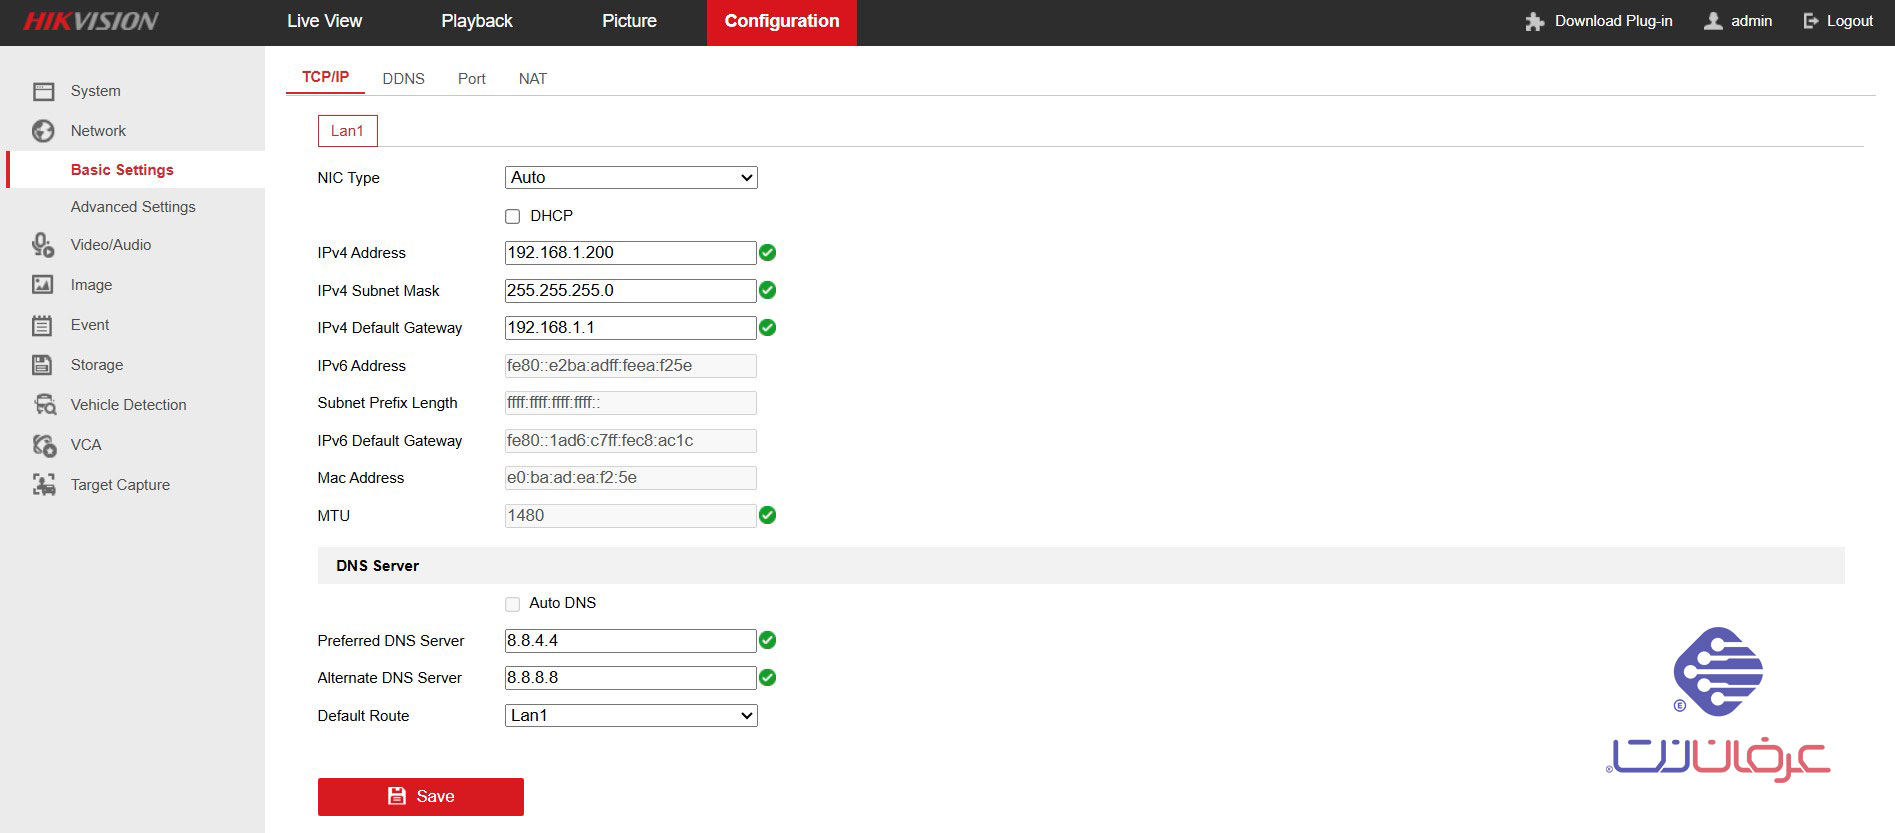
Task: Select the TCP/IP sub-tab
Action: pos(325,77)
